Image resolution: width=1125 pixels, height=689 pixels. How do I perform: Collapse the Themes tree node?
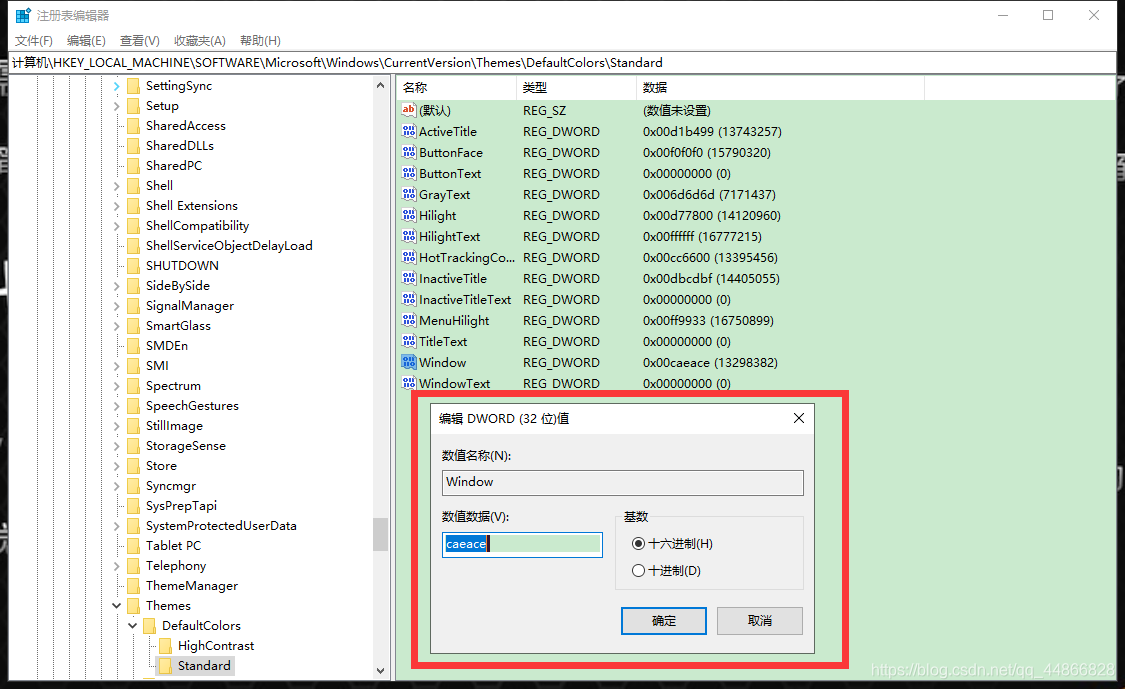(117, 605)
